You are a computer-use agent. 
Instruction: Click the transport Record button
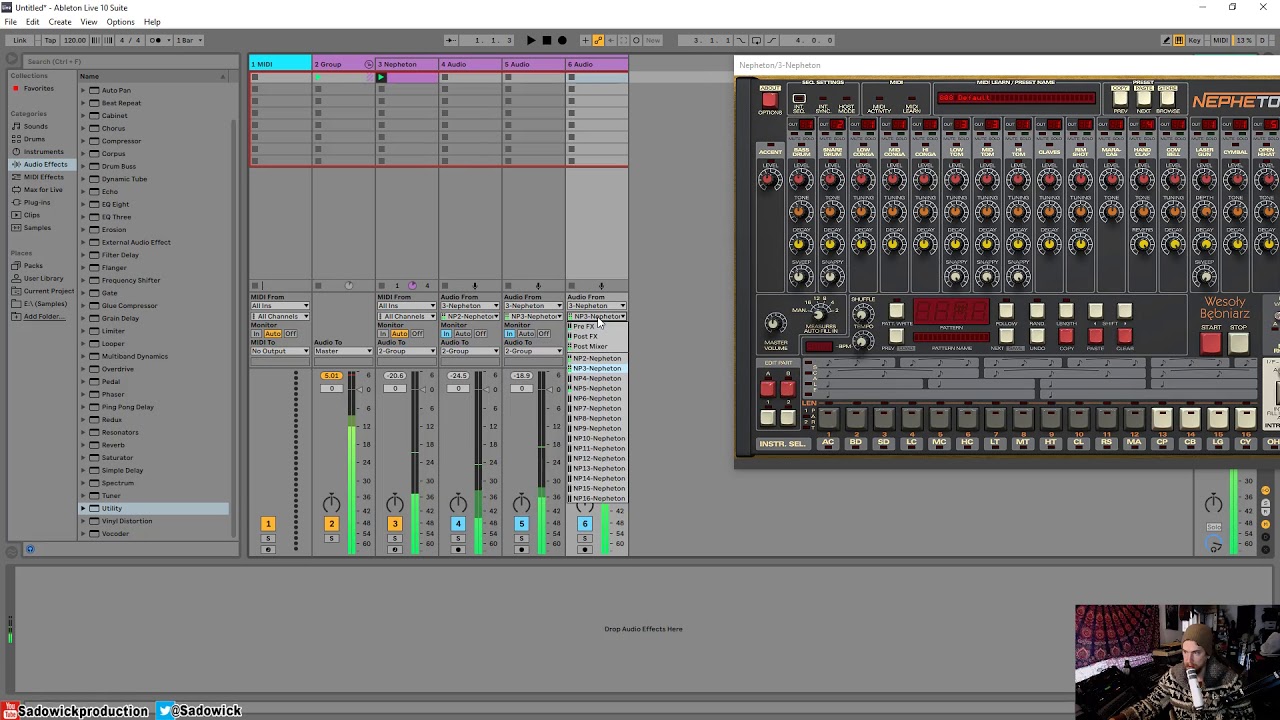click(561, 40)
